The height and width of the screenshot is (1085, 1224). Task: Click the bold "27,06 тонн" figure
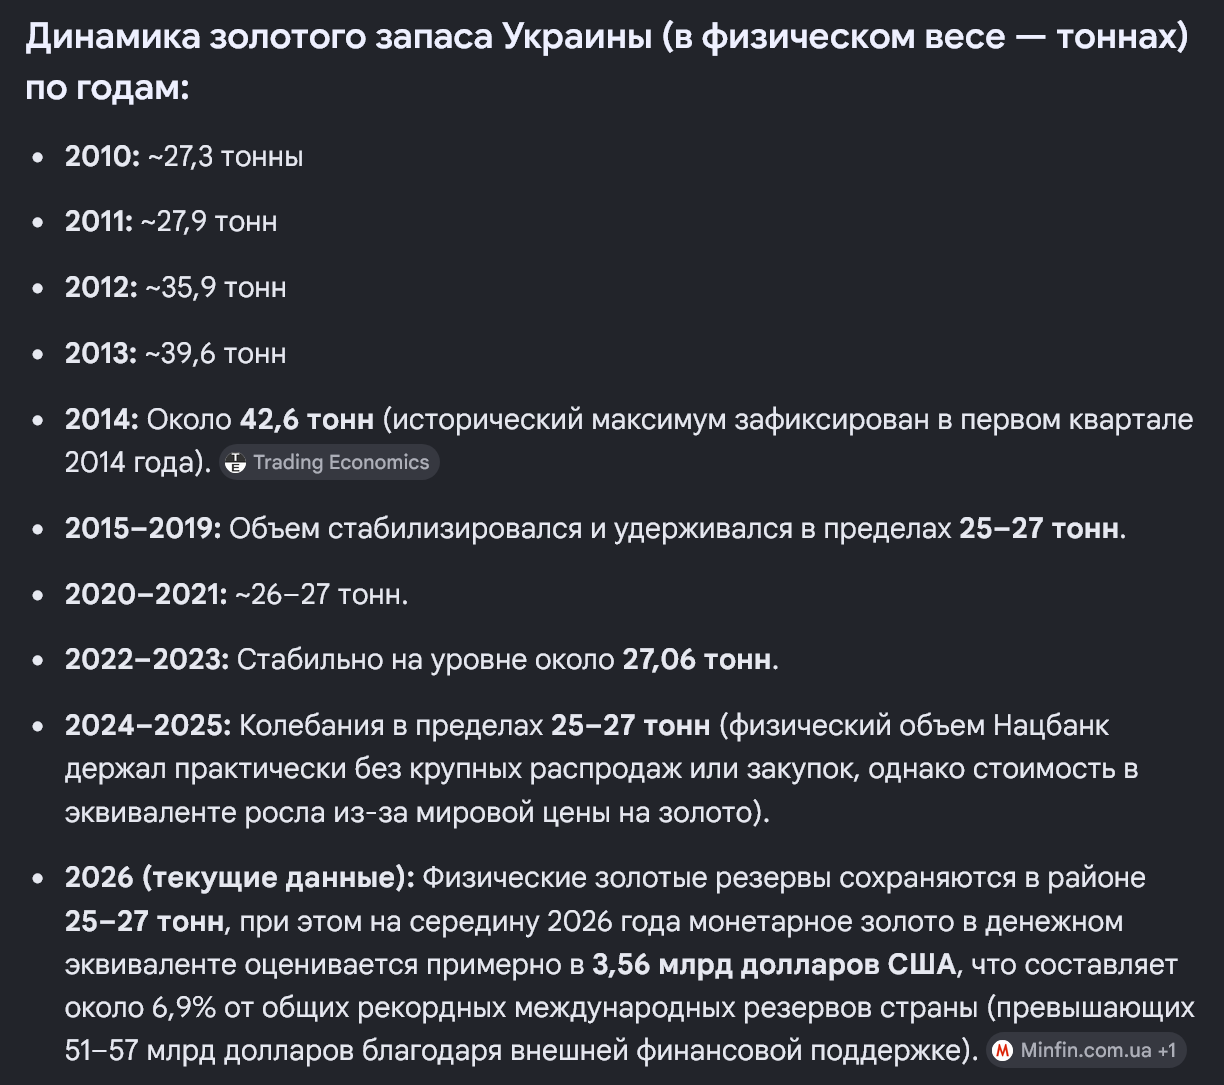tap(697, 660)
